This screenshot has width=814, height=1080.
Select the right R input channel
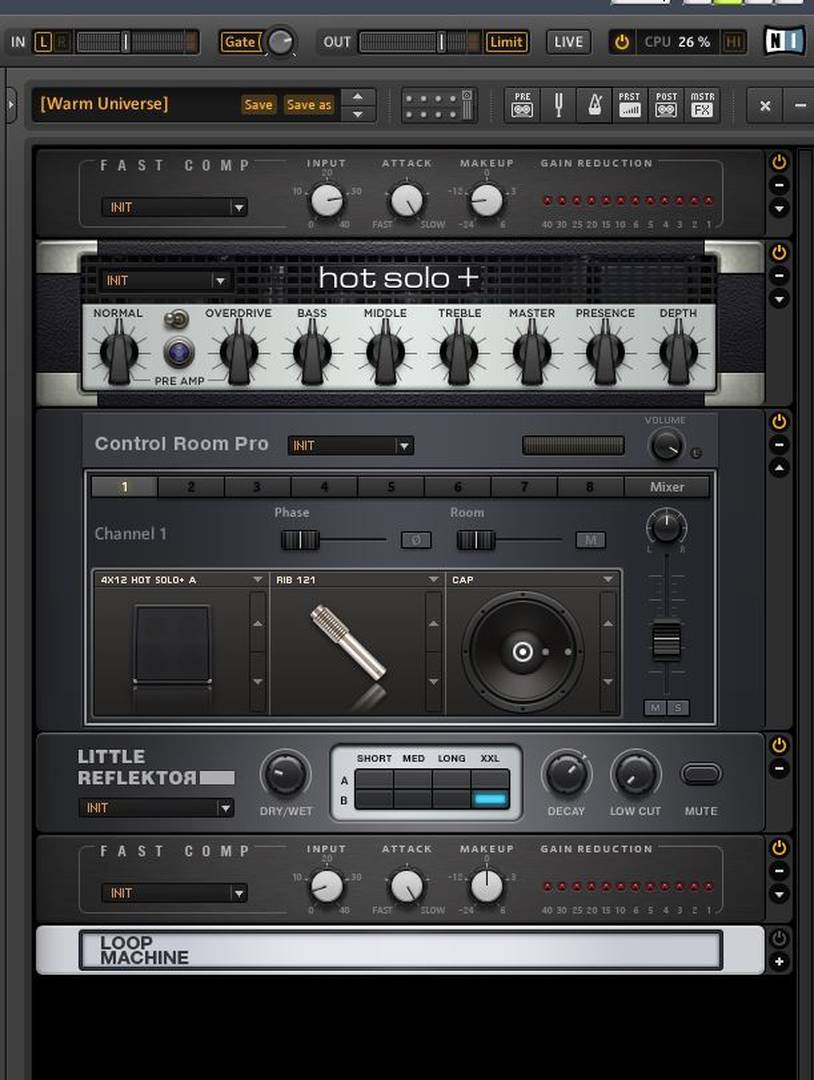tap(61, 42)
